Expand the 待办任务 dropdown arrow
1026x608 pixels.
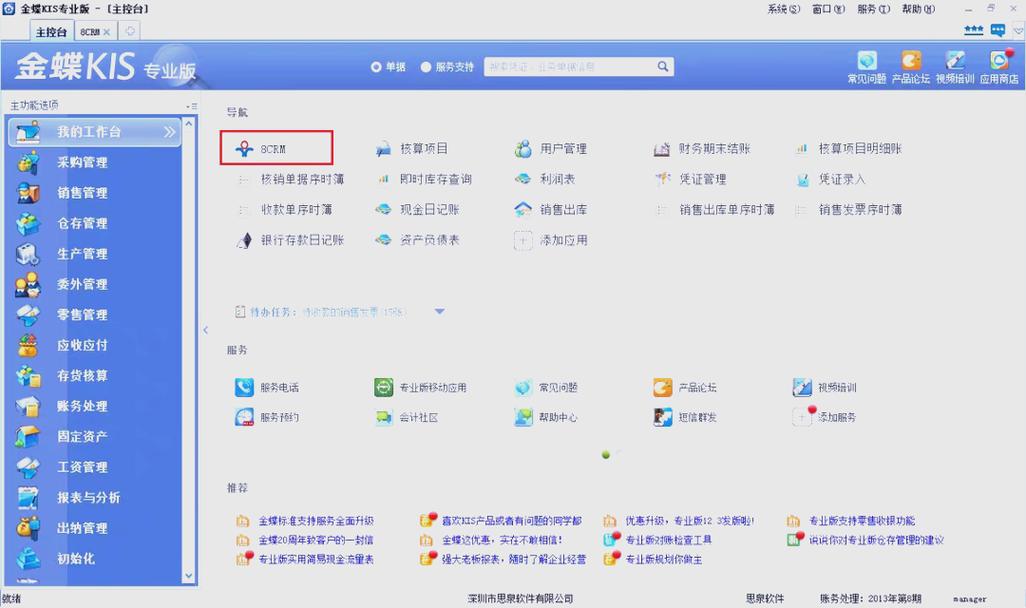(440, 312)
